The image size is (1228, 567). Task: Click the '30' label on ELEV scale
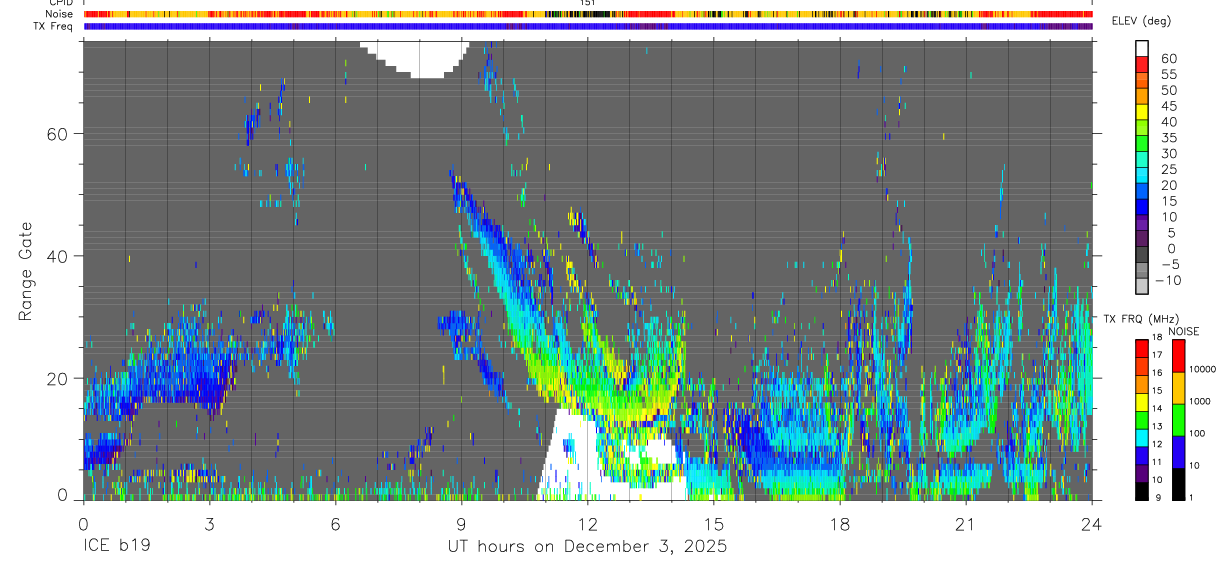click(1167, 153)
